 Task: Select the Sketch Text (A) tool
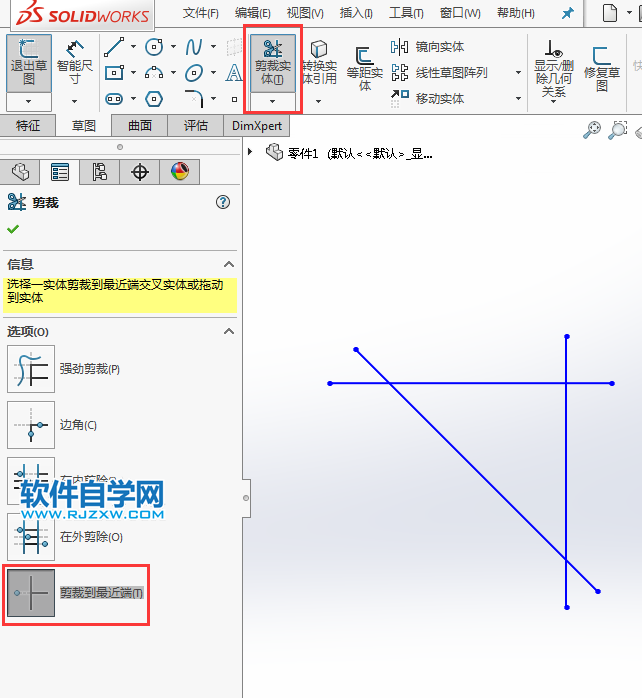coord(234,73)
